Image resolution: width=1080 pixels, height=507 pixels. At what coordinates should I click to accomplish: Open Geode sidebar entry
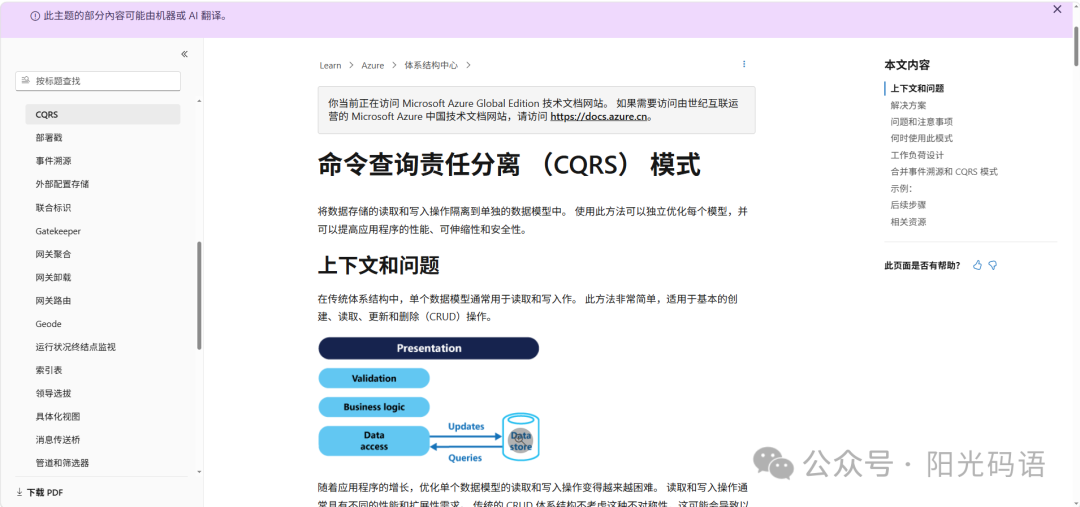[x=48, y=324]
